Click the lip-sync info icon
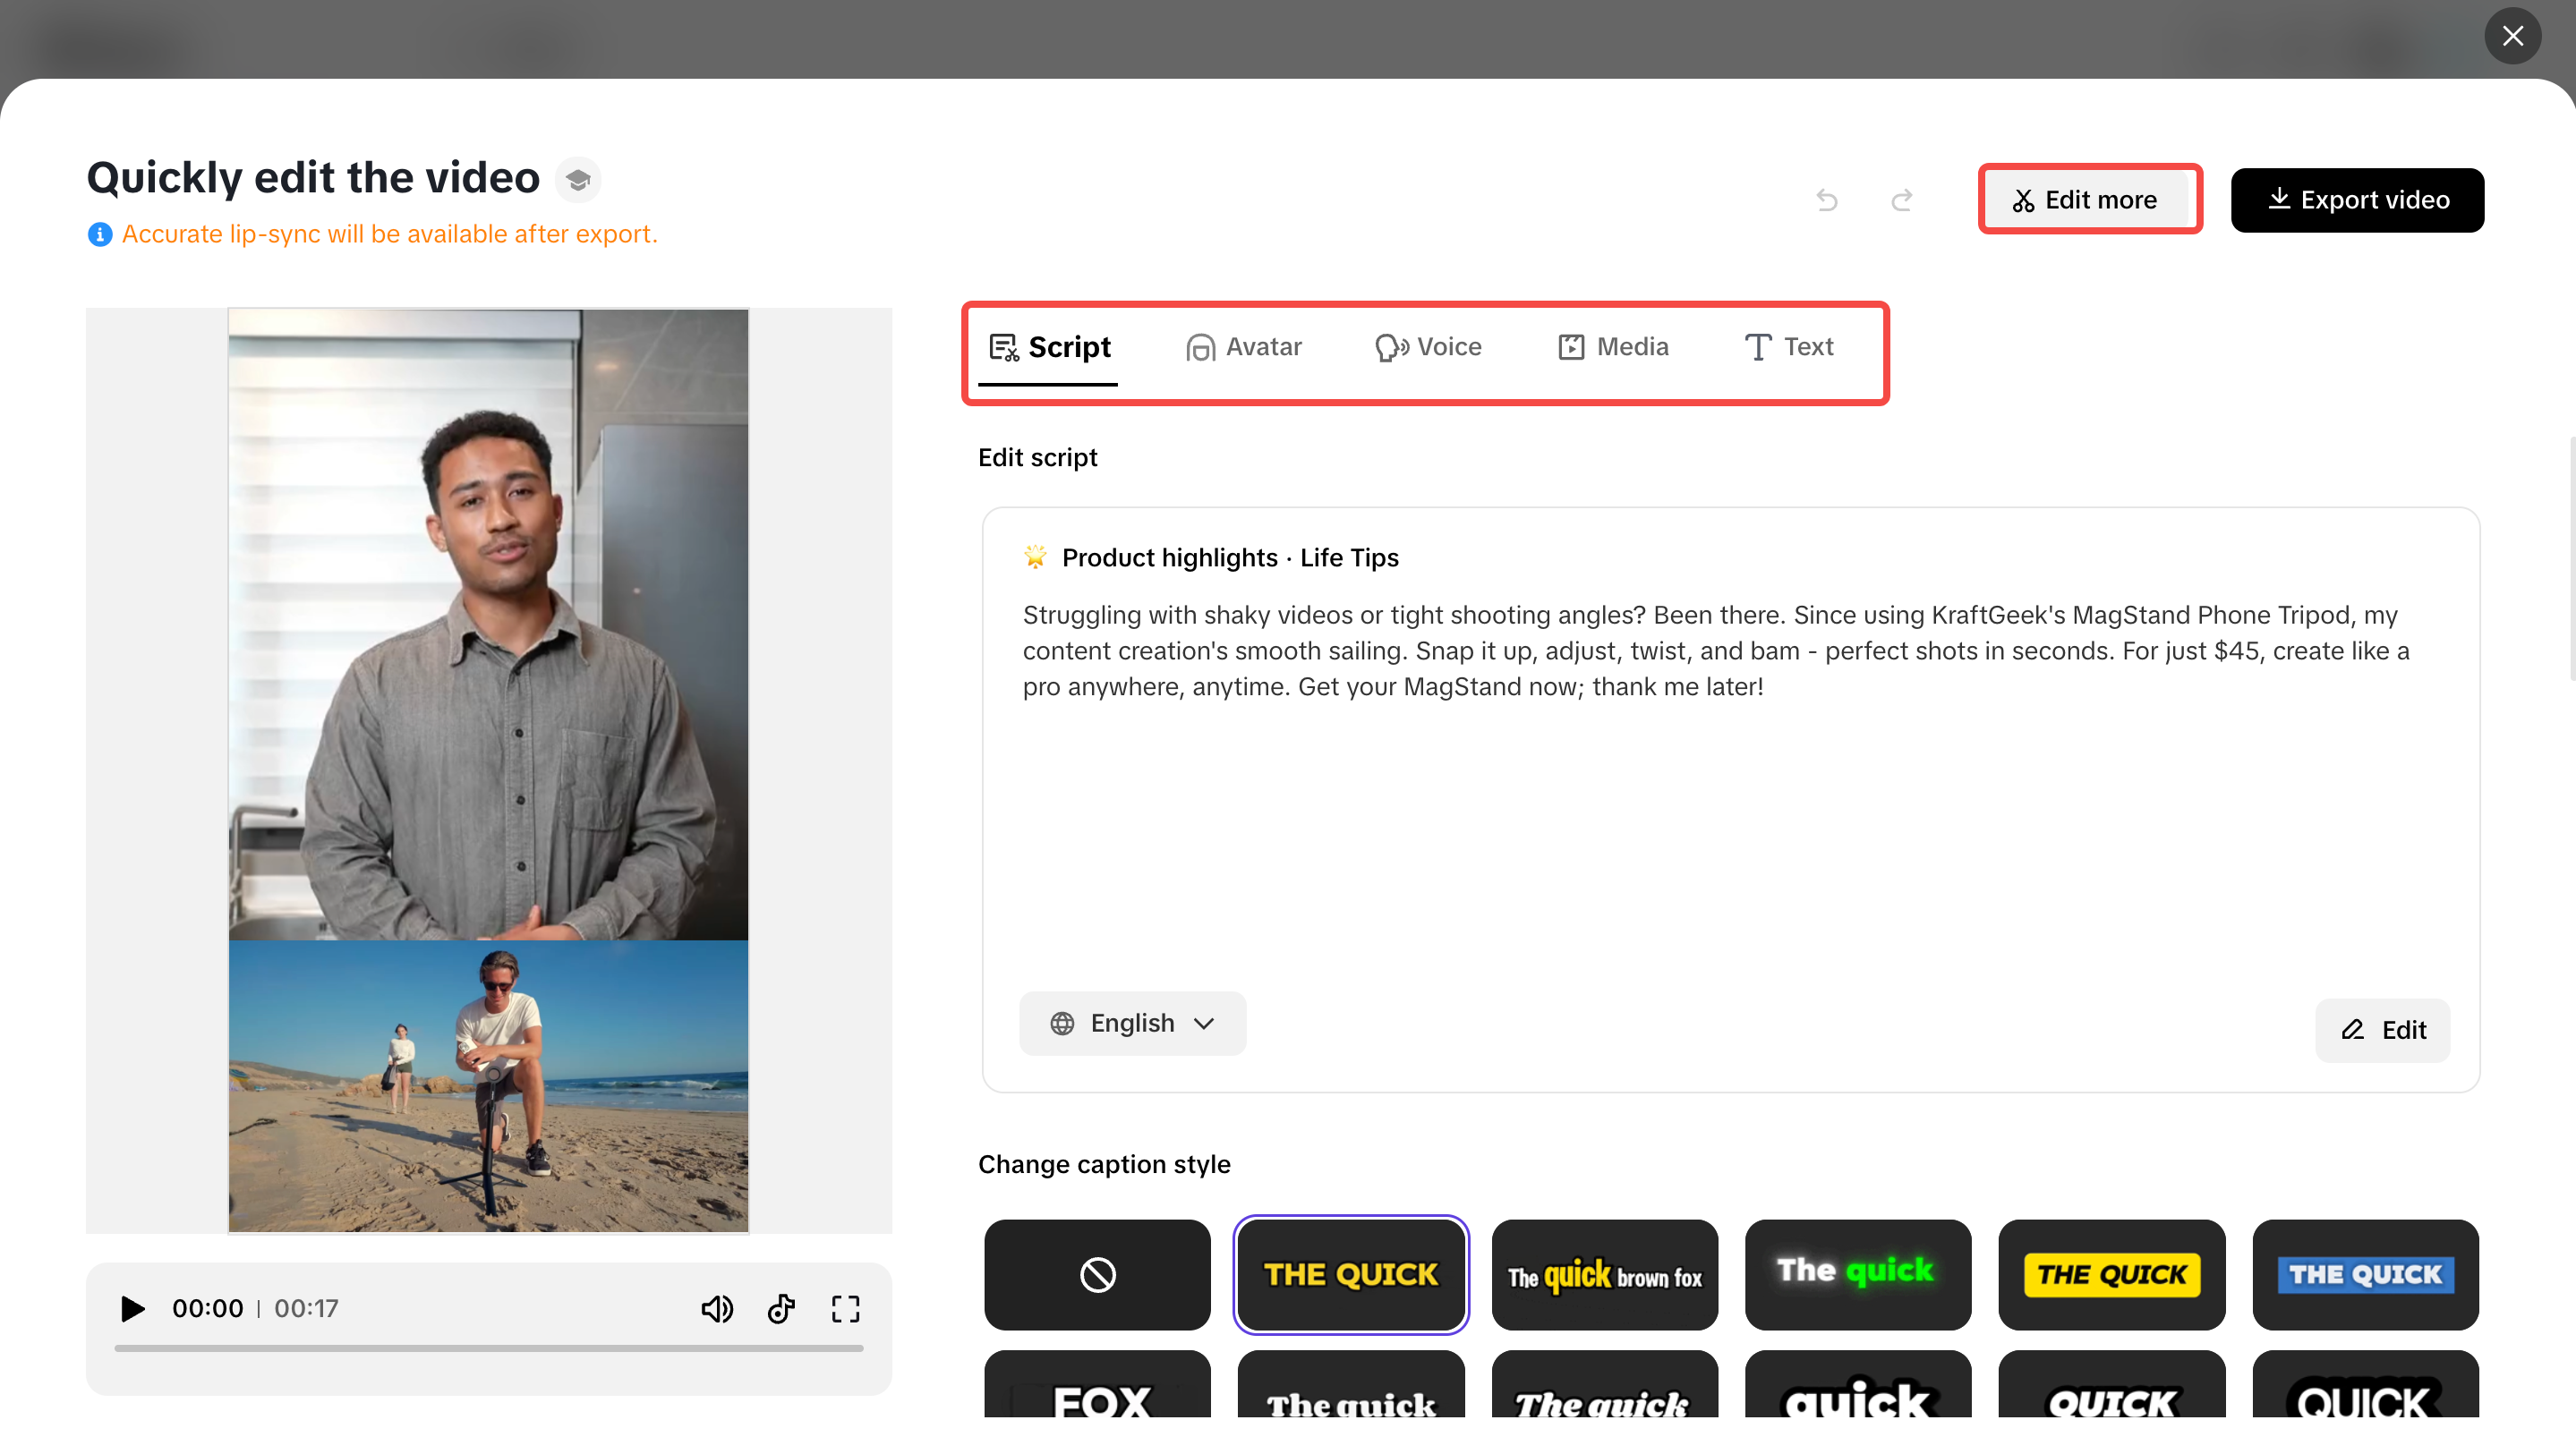Screen dimensions: 2576x1437 point(100,234)
